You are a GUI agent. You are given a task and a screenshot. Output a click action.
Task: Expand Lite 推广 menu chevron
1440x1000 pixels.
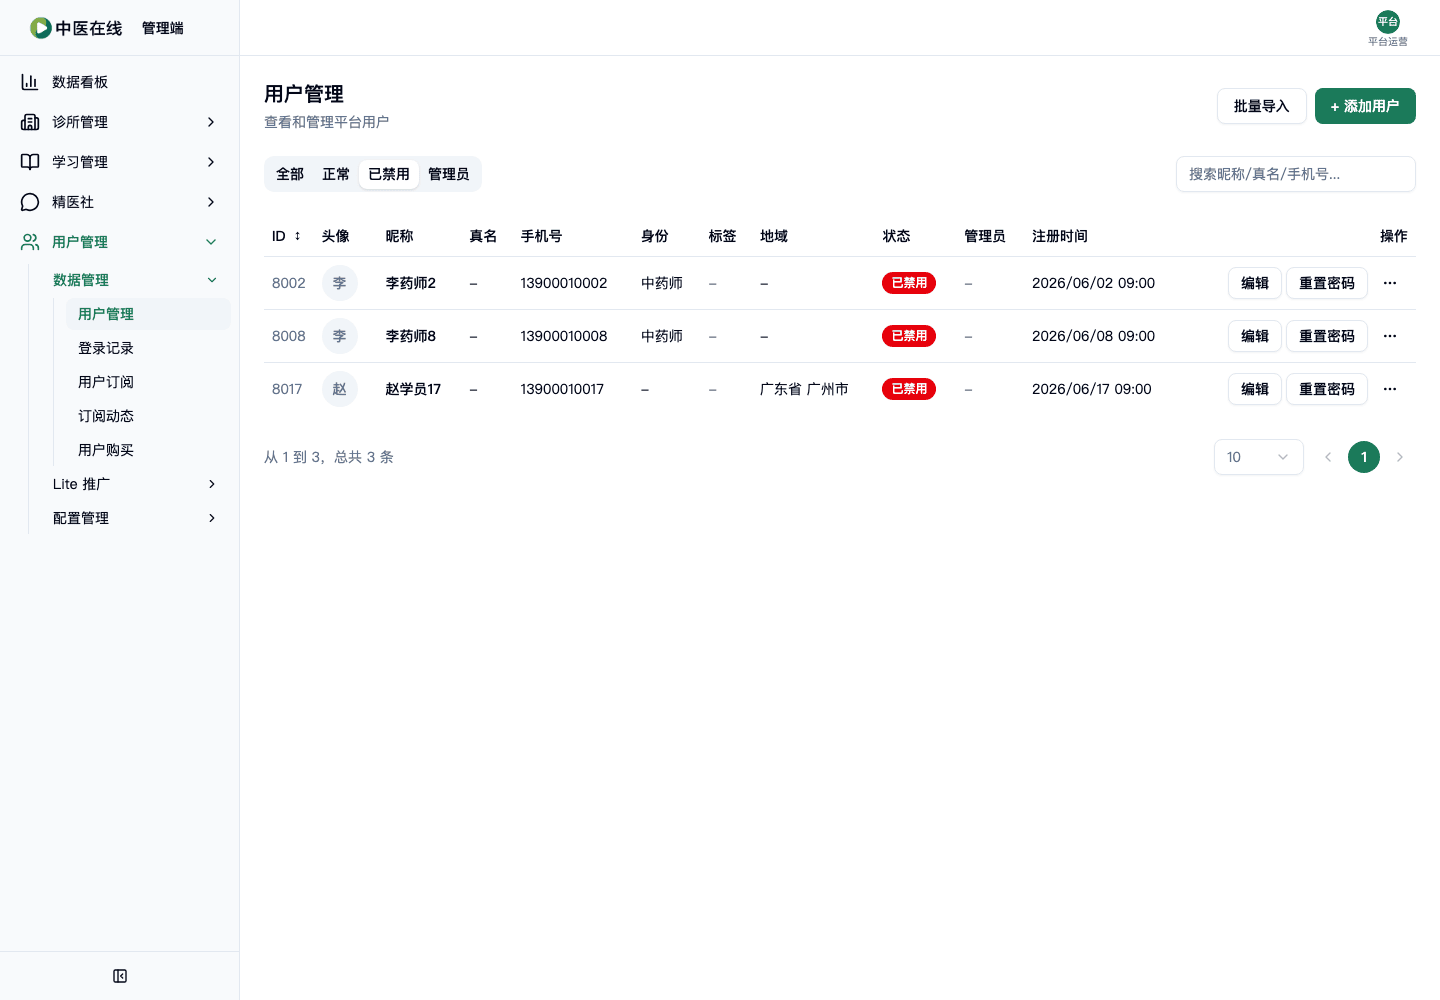pyautogui.click(x=212, y=484)
